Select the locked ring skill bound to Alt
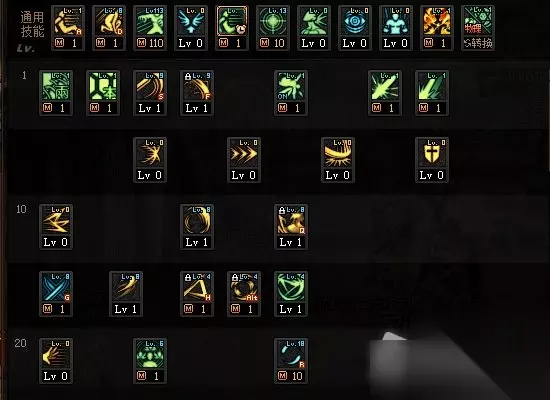 (244, 288)
